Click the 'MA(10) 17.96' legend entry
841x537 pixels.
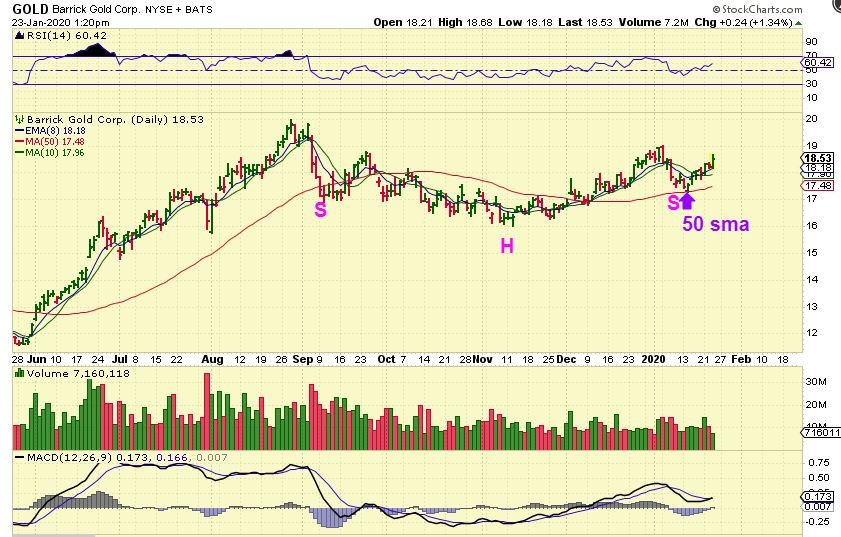tap(49, 152)
